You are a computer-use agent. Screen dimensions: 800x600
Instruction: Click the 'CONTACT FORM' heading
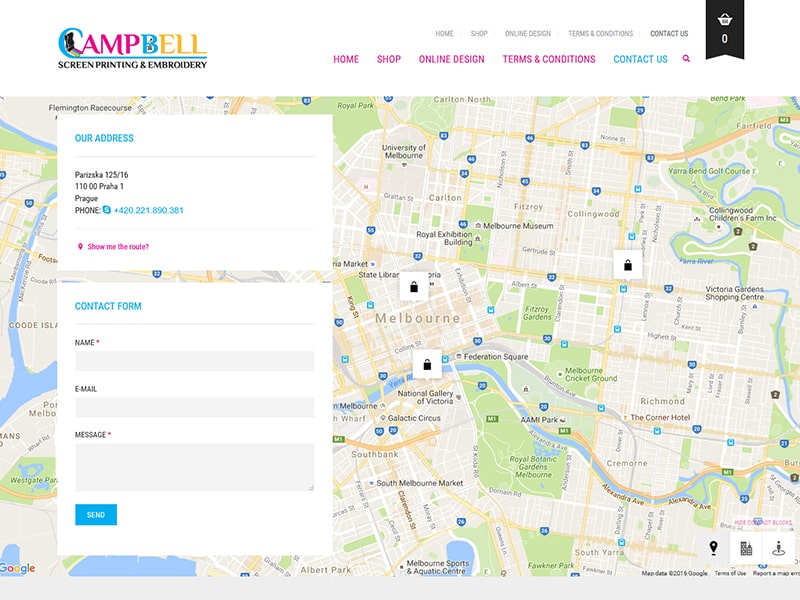108,306
